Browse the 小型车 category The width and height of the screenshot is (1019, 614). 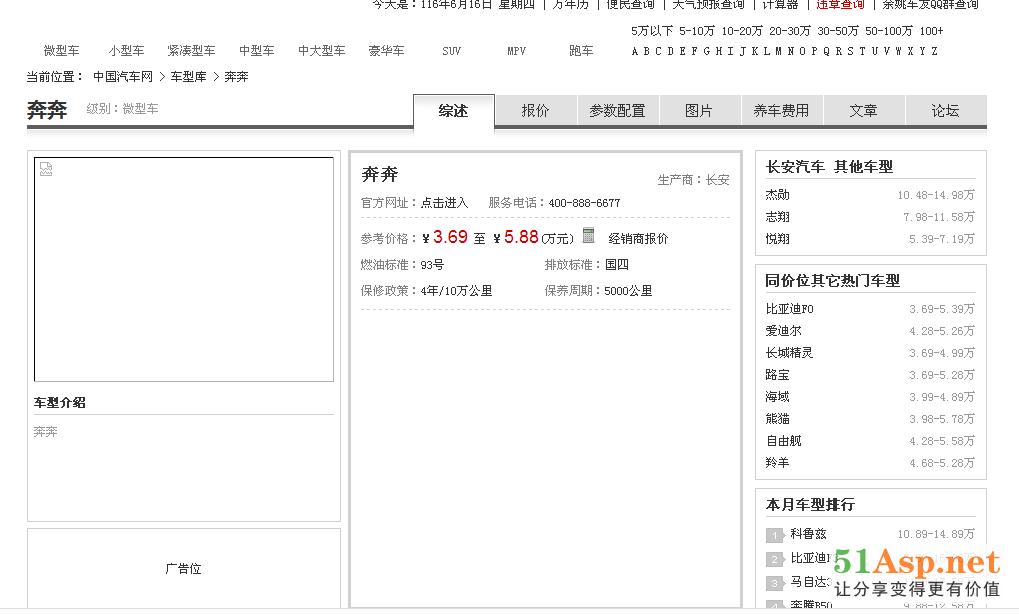(x=127, y=51)
